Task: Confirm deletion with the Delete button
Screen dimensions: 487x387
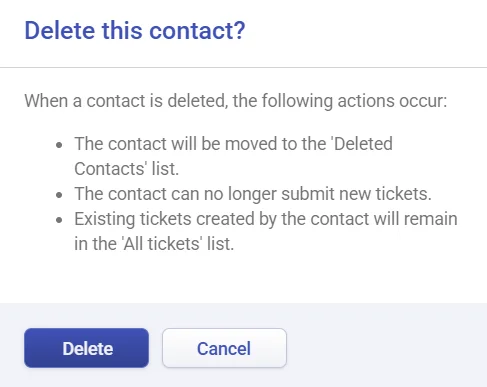Action: [x=86, y=348]
